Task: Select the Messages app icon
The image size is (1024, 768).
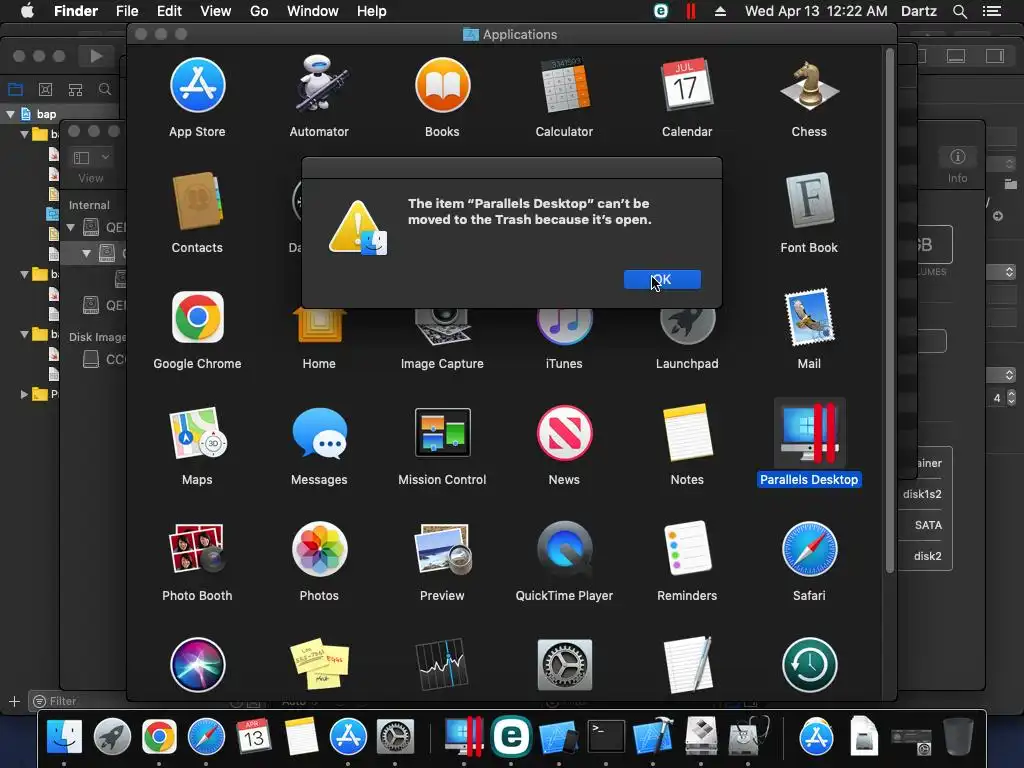Action: (319, 433)
